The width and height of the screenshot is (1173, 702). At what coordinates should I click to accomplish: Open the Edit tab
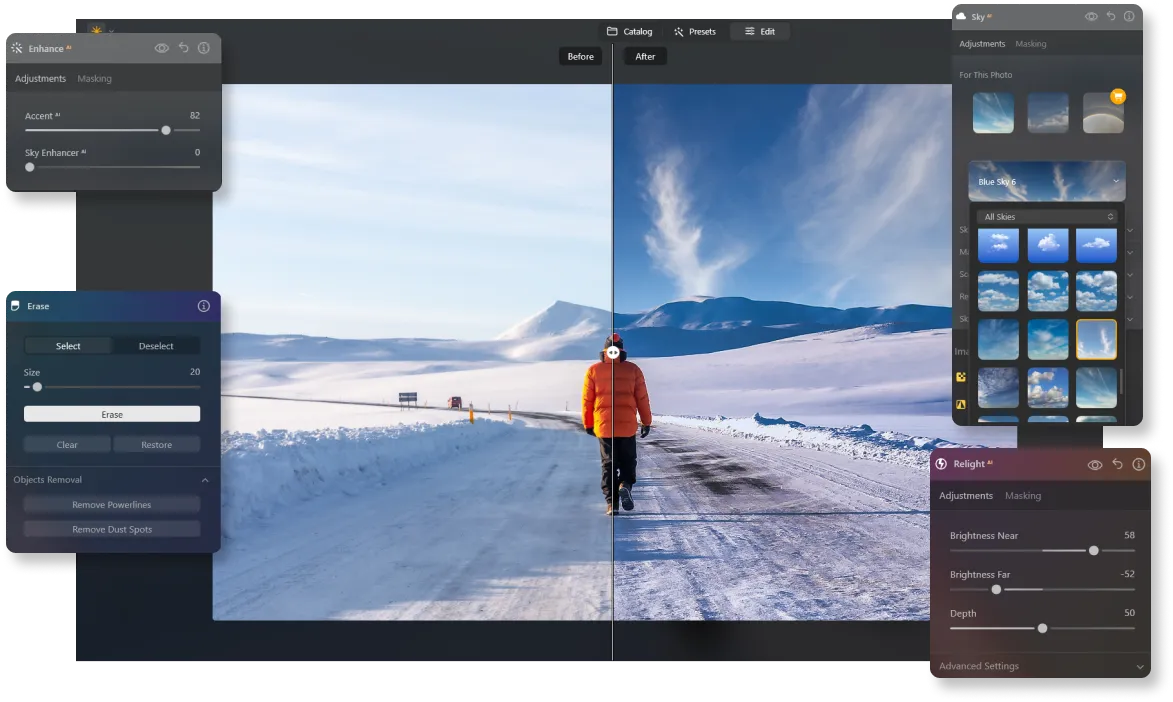click(760, 31)
